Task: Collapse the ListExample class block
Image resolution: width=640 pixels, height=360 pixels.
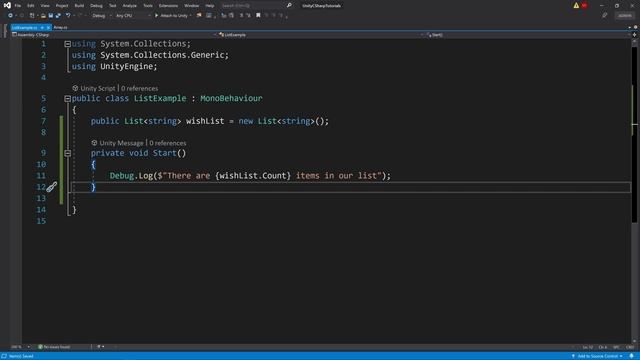Action: pyautogui.click(x=67, y=98)
